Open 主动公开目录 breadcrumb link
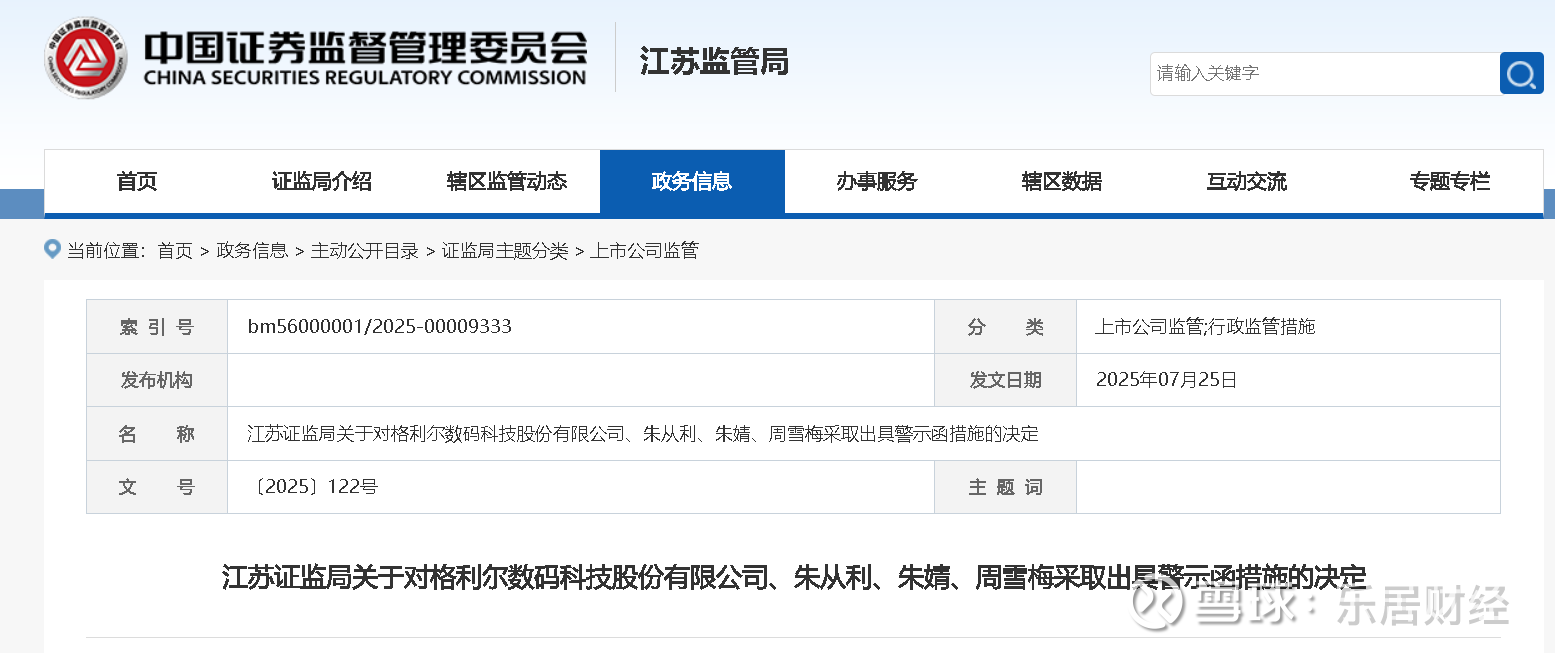This screenshot has width=1555, height=653. pyautogui.click(x=365, y=250)
